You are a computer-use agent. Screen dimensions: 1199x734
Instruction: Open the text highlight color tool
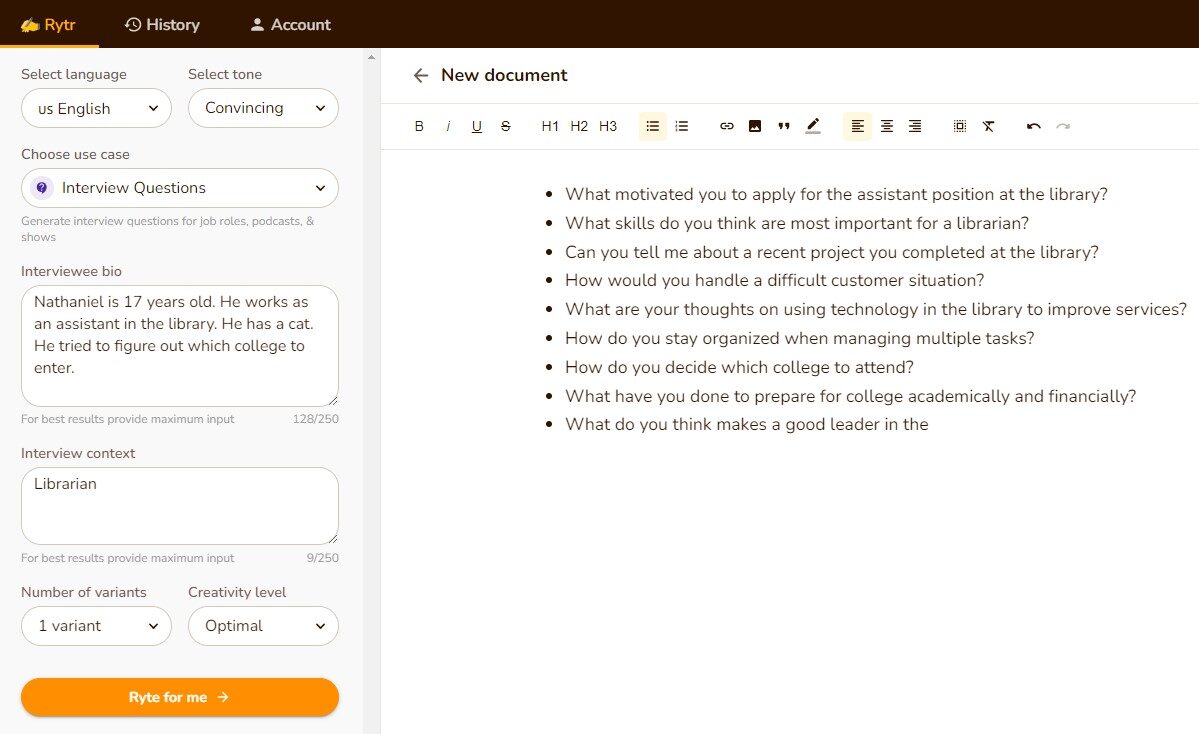tap(813, 126)
